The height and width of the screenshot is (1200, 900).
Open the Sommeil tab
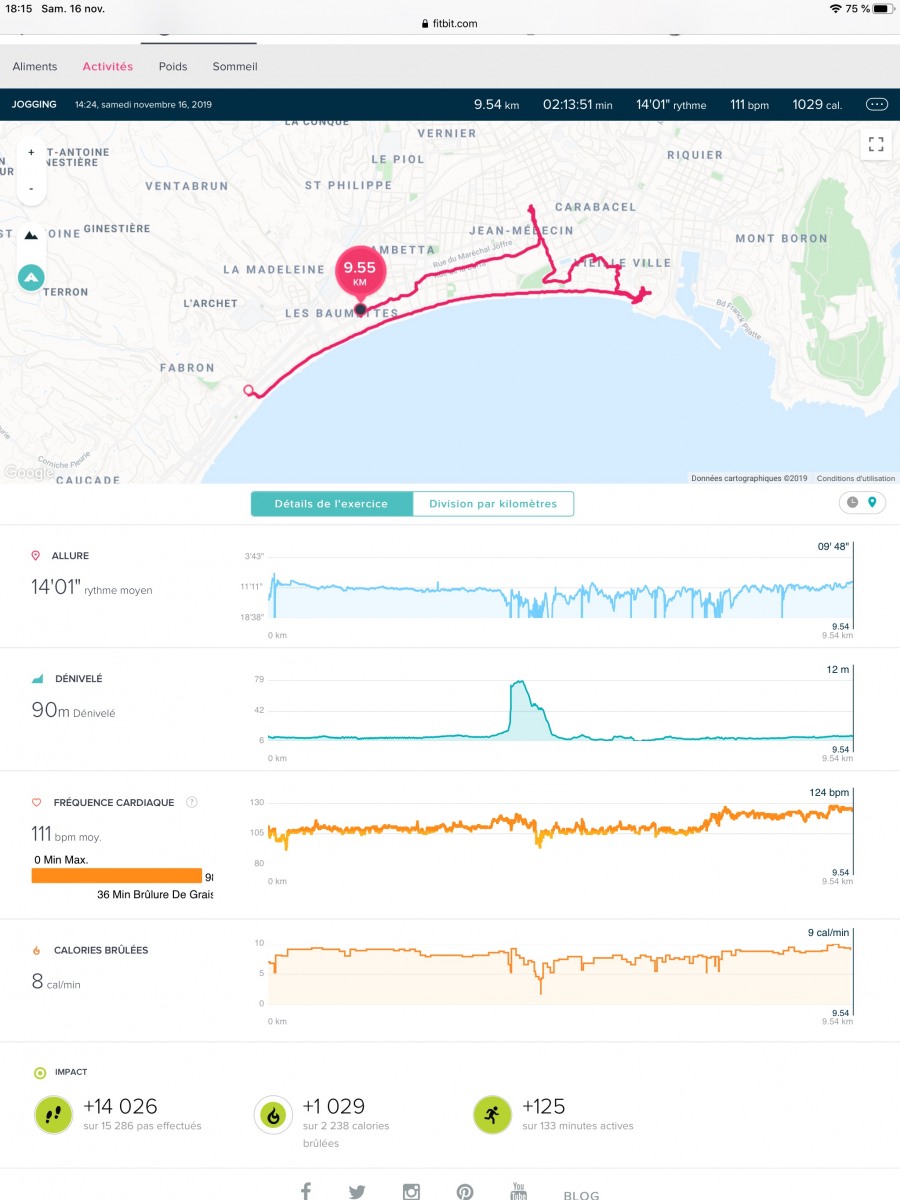(x=235, y=67)
